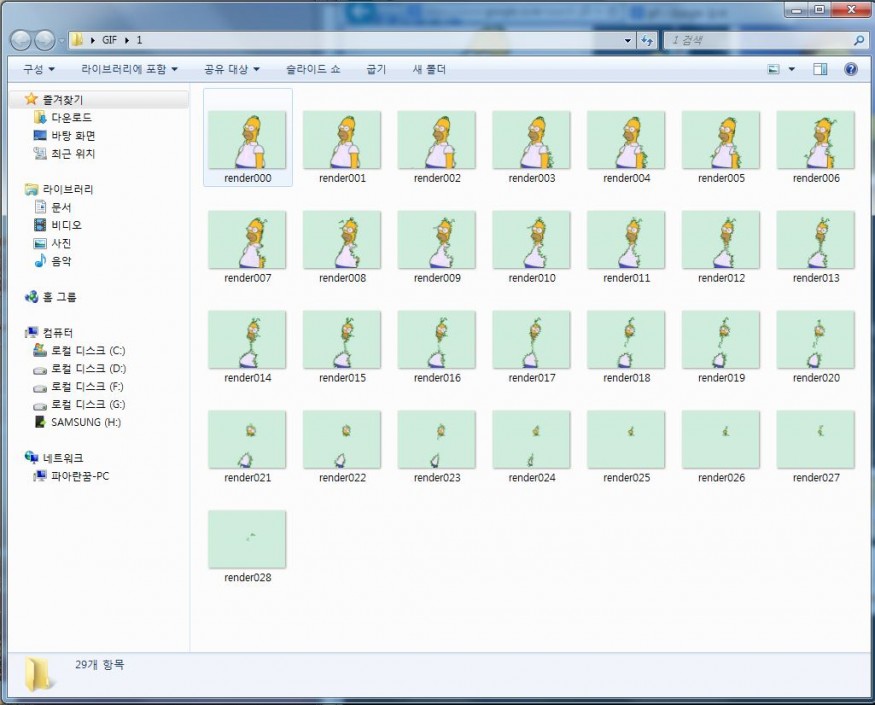Select the render028 thumbnail
875x705 pixels.
tap(247, 539)
